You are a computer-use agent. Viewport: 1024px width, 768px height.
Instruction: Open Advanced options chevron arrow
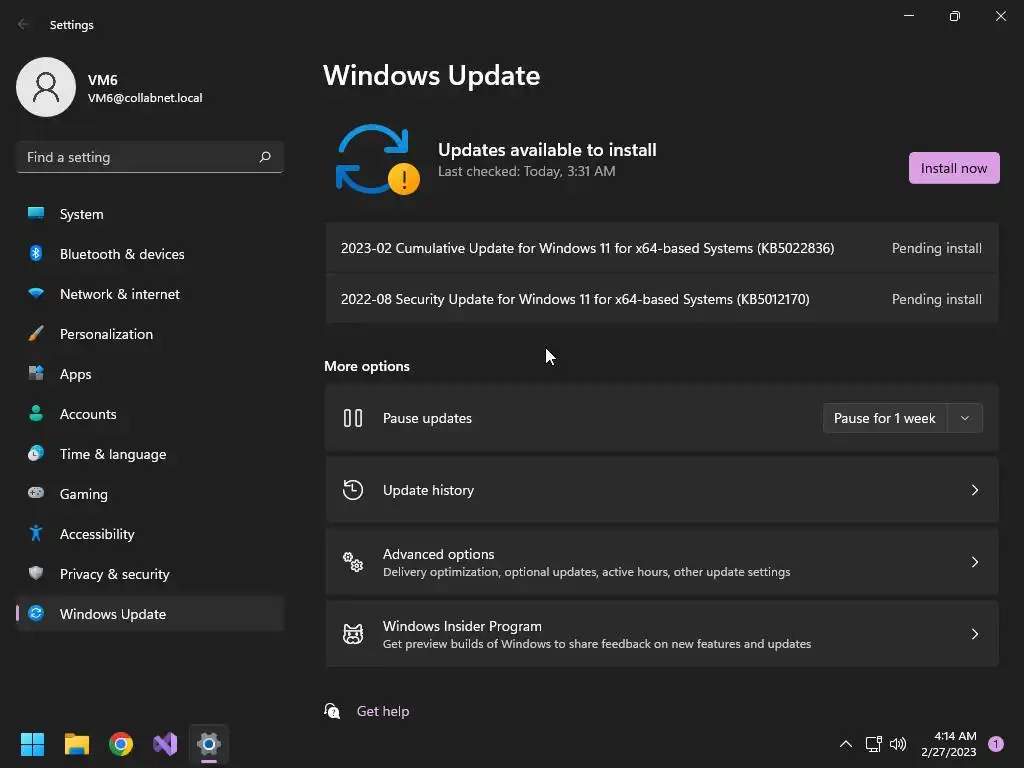pos(974,562)
